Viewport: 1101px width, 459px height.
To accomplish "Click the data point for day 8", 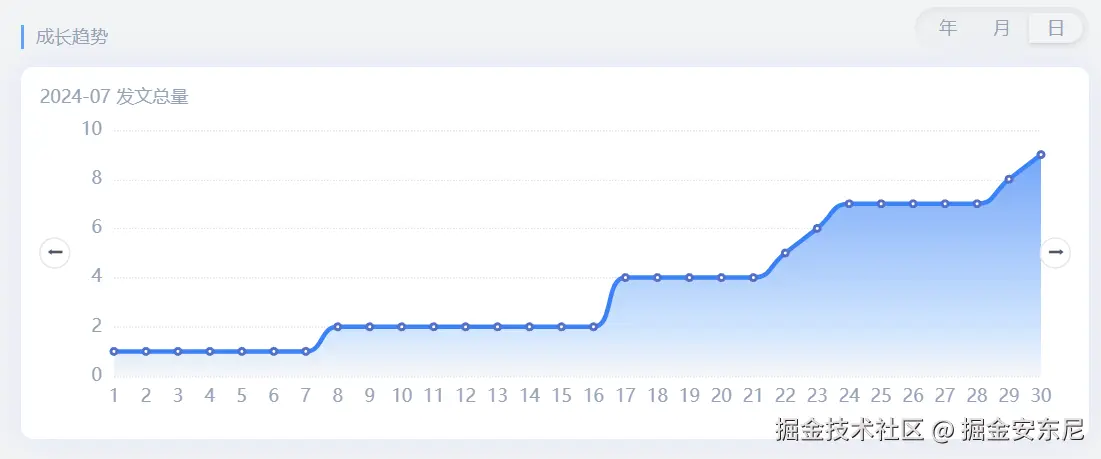I will [x=338, y=327].
